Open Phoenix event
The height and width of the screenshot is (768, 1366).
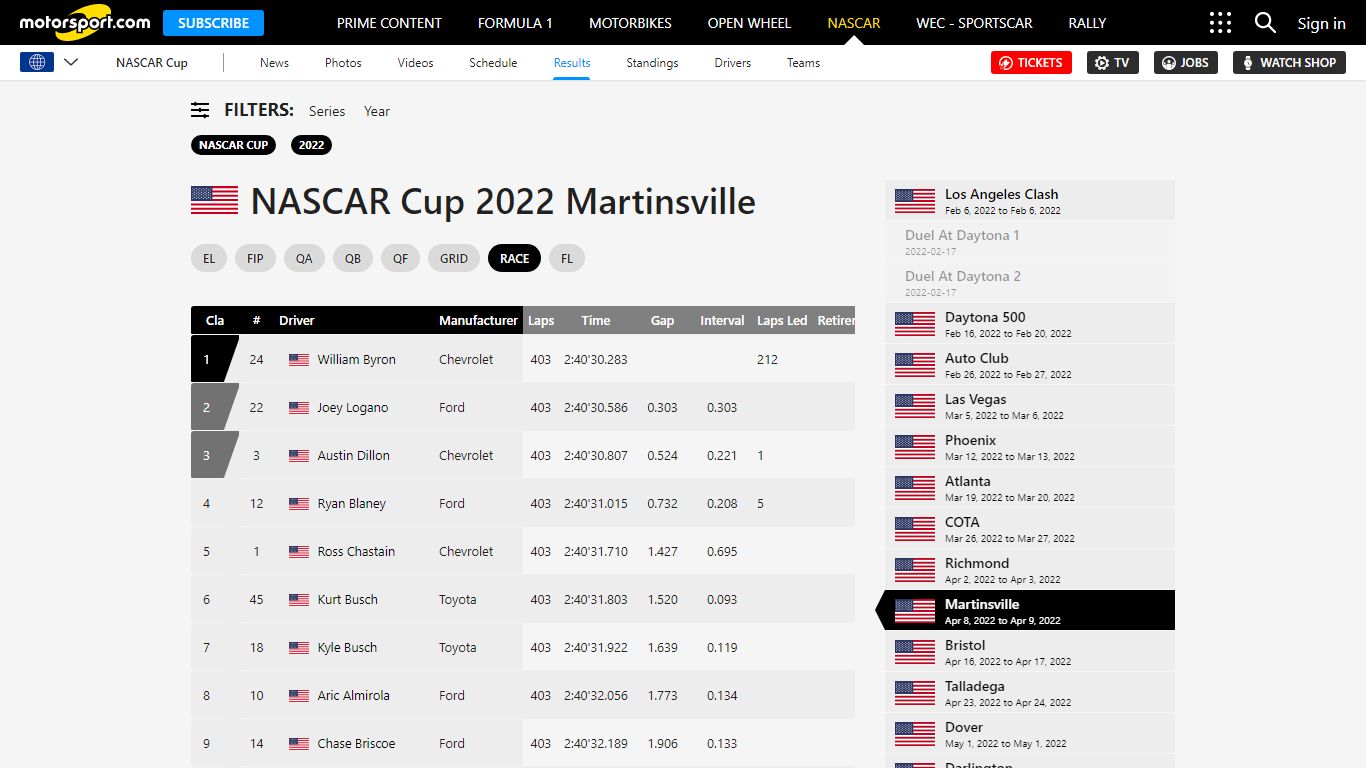(1030, 446)
